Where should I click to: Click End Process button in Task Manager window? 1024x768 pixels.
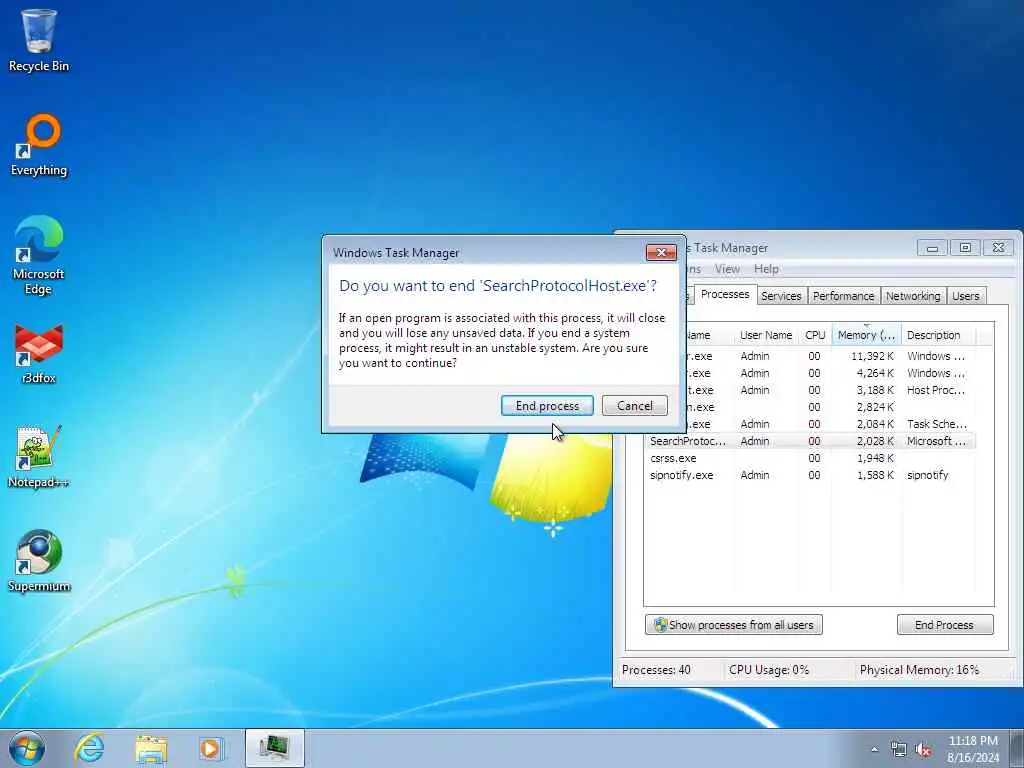[x=944, y=624]
